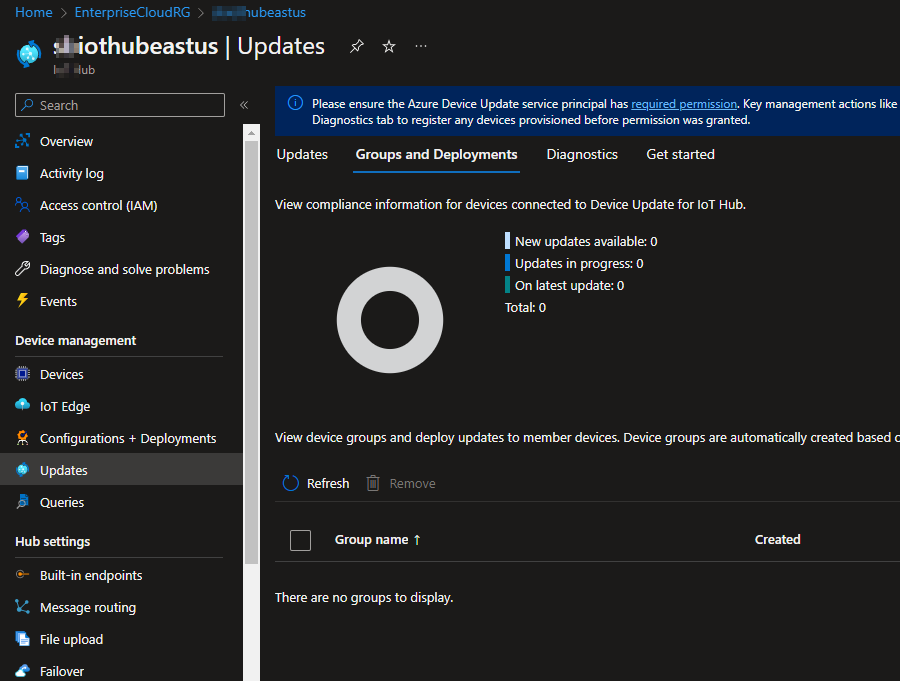Click the Refresh icon above the groups table
This screenshot has width=900, height=681.
coord(291,483)
